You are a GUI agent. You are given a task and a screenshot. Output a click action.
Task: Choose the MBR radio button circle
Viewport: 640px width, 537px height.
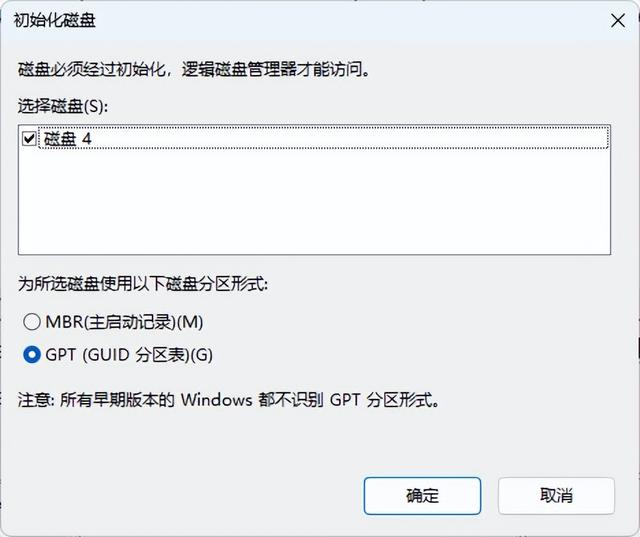[x=32, y=322]
